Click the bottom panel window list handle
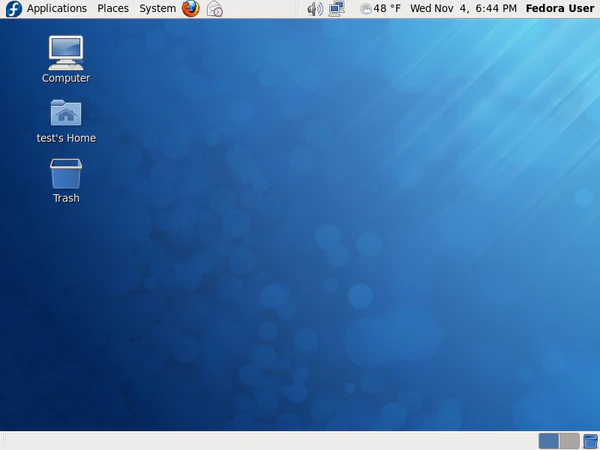 click(5, 441)
